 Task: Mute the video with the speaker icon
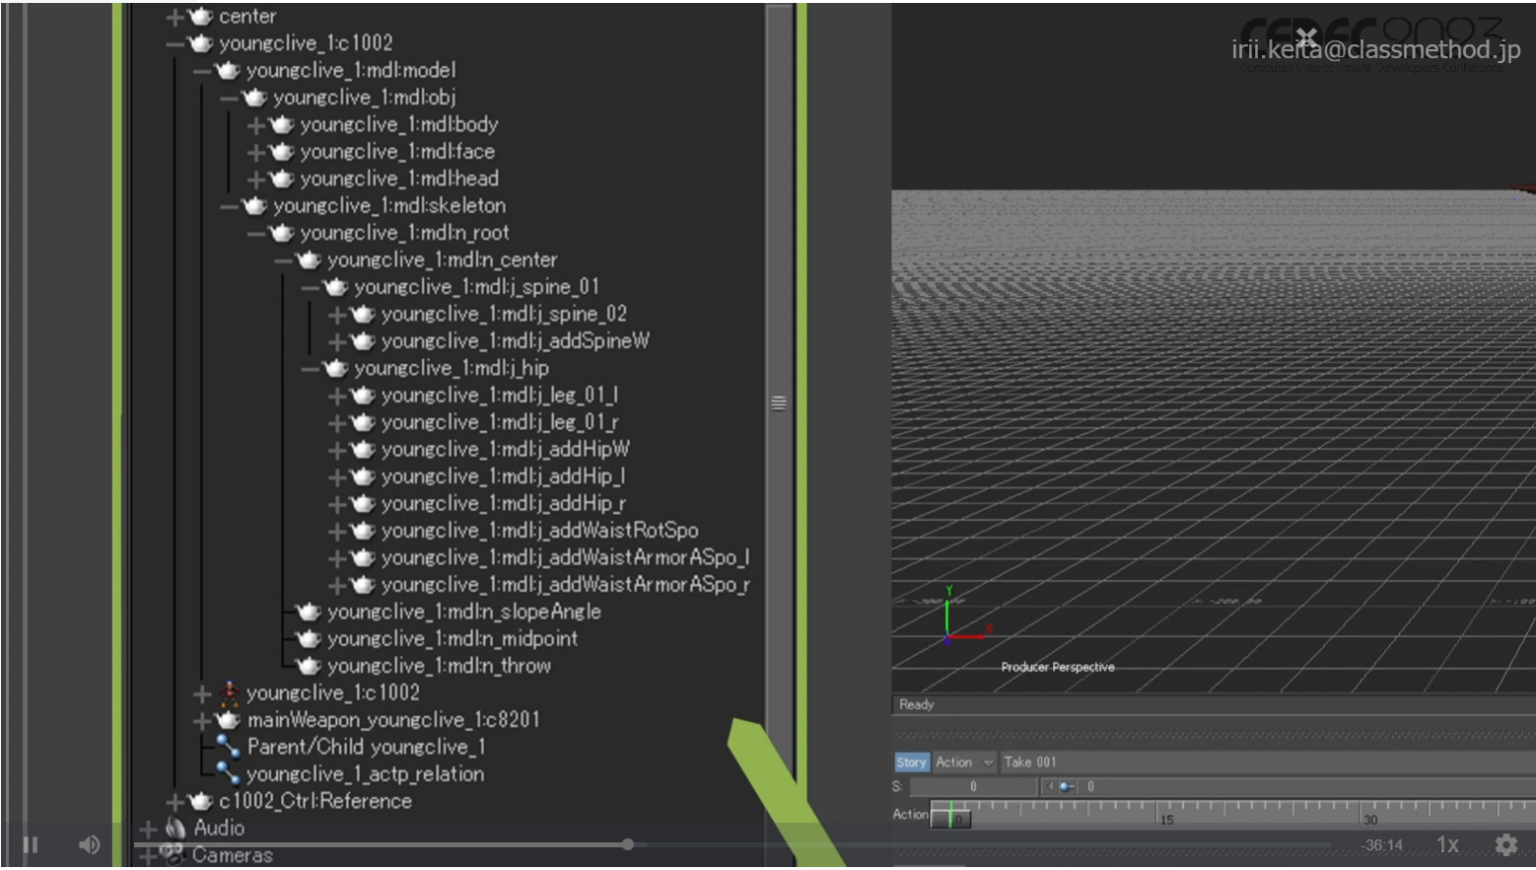(x=89, y=845)
